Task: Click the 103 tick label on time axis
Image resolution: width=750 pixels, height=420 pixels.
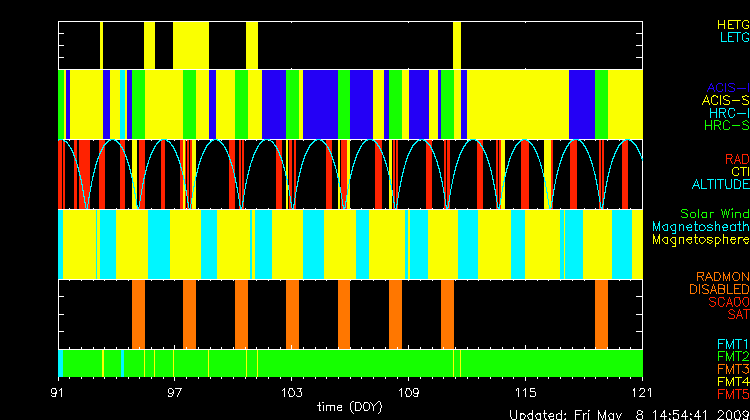Action: (292, 391)
